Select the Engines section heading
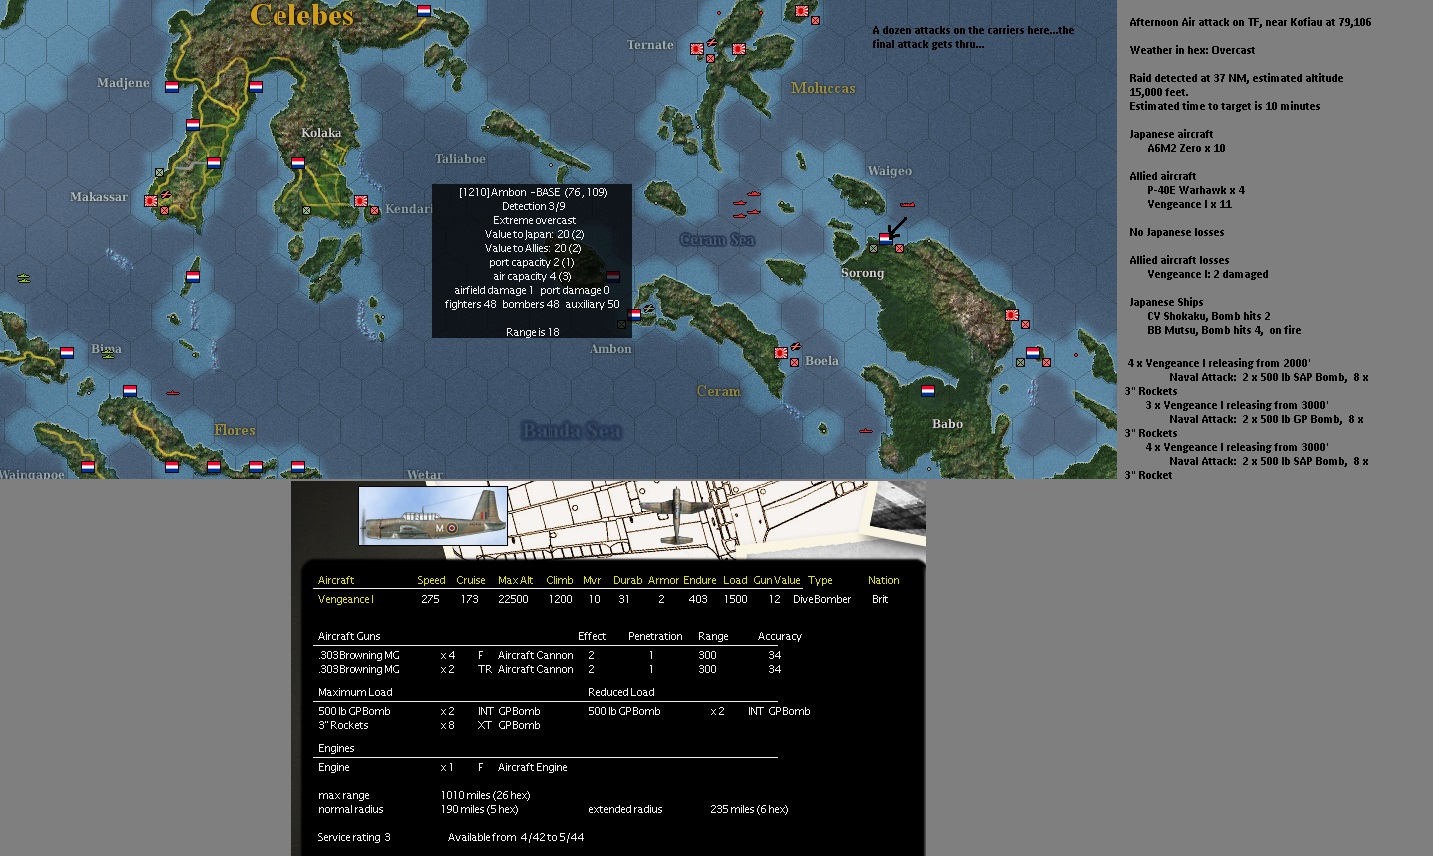1433x856 pixels. tap(336, 748)
